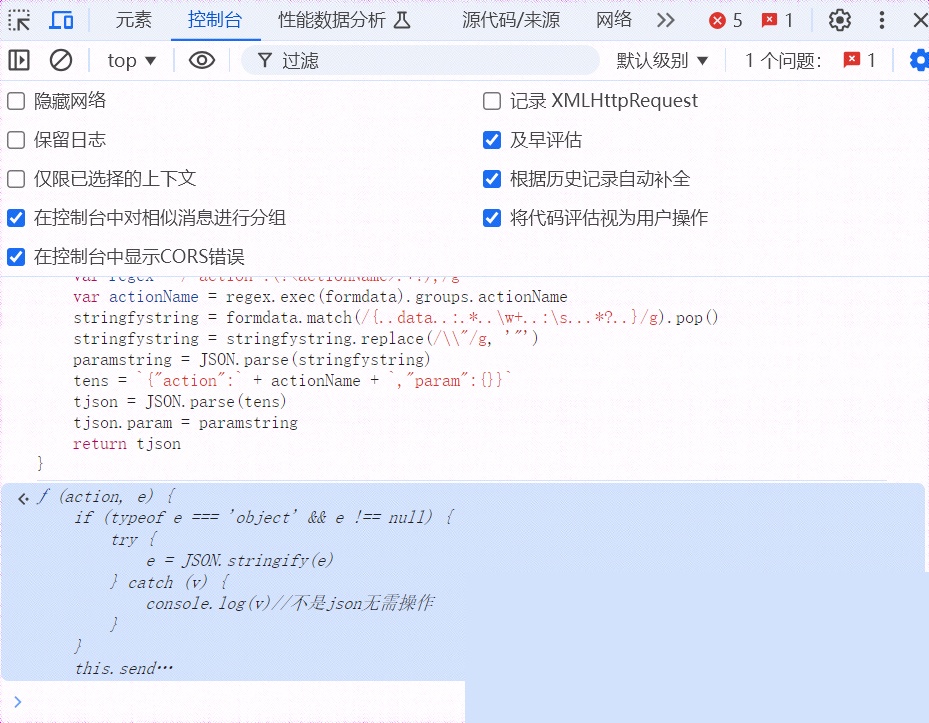Click 'tjson = JSON.parse(tens)' line

pos(180,402)
